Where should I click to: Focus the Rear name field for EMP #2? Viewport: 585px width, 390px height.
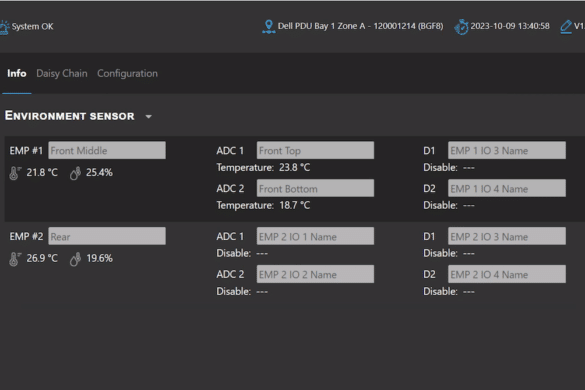coord(107,236)
